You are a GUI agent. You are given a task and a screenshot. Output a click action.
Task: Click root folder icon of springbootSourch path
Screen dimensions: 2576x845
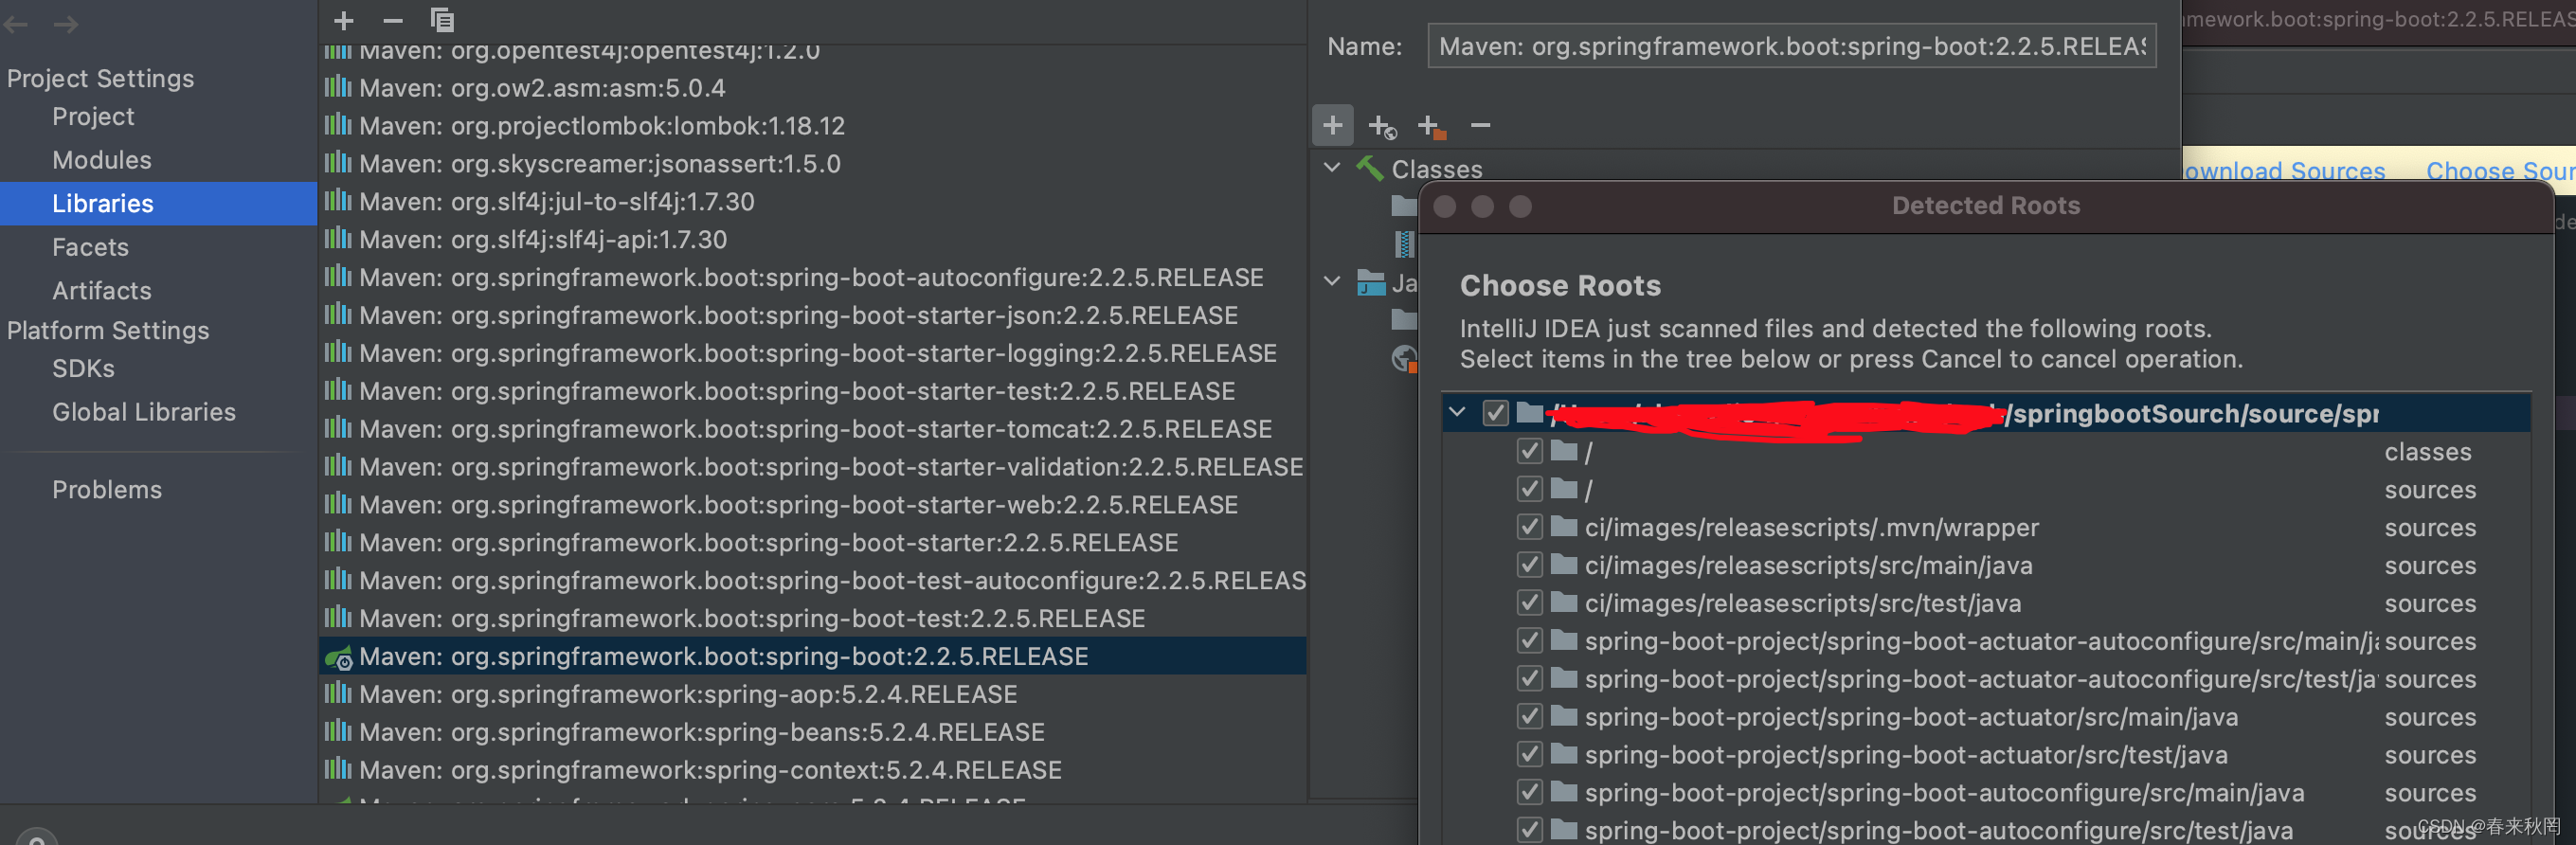click(x=1530, y=412)
